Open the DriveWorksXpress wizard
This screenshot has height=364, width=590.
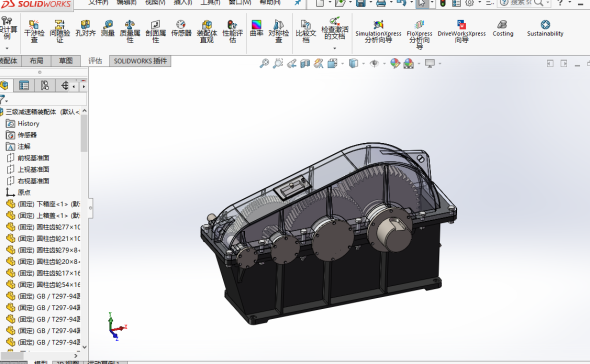(x=462, y=31)
